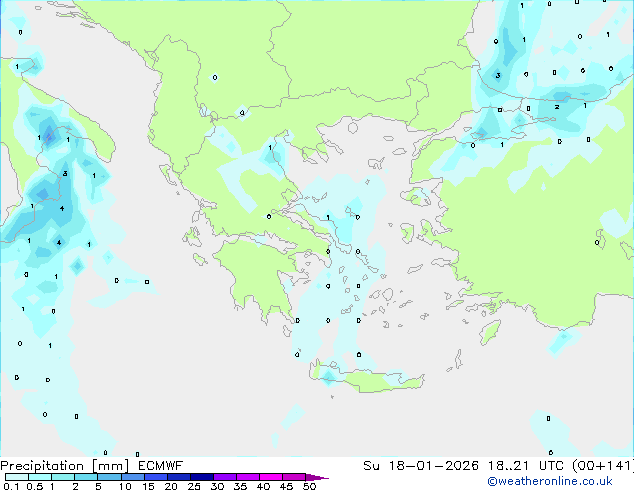The height and width of the screenshot is (490, 634).
Task: Select the 30 to 35 mm purple swatch
Action: click(224, 477)
